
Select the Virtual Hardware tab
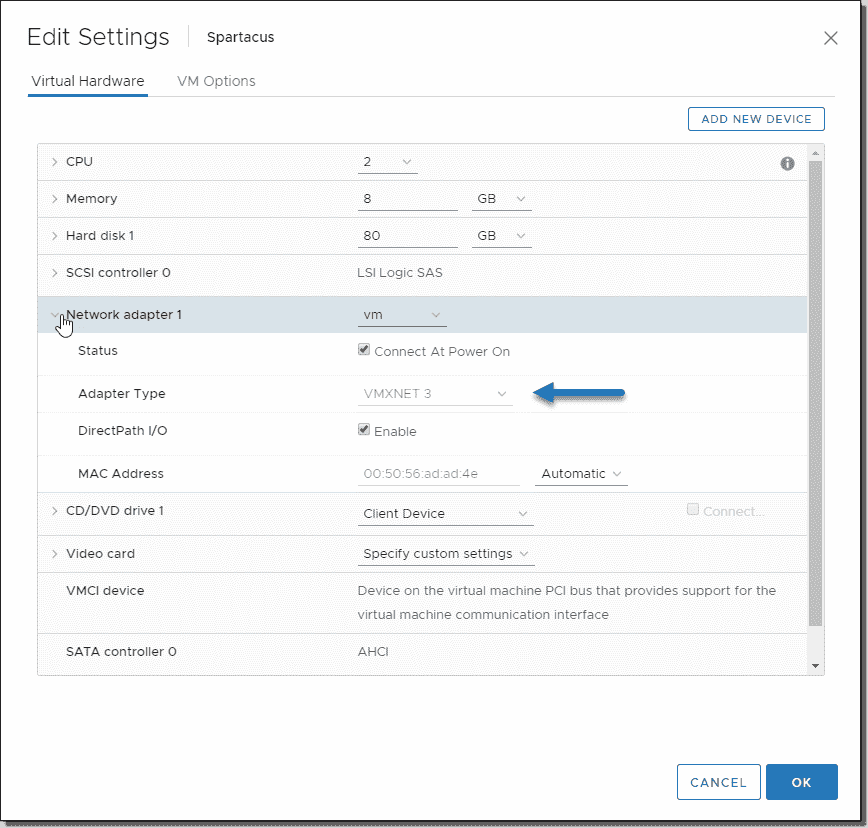coord(87,81)
